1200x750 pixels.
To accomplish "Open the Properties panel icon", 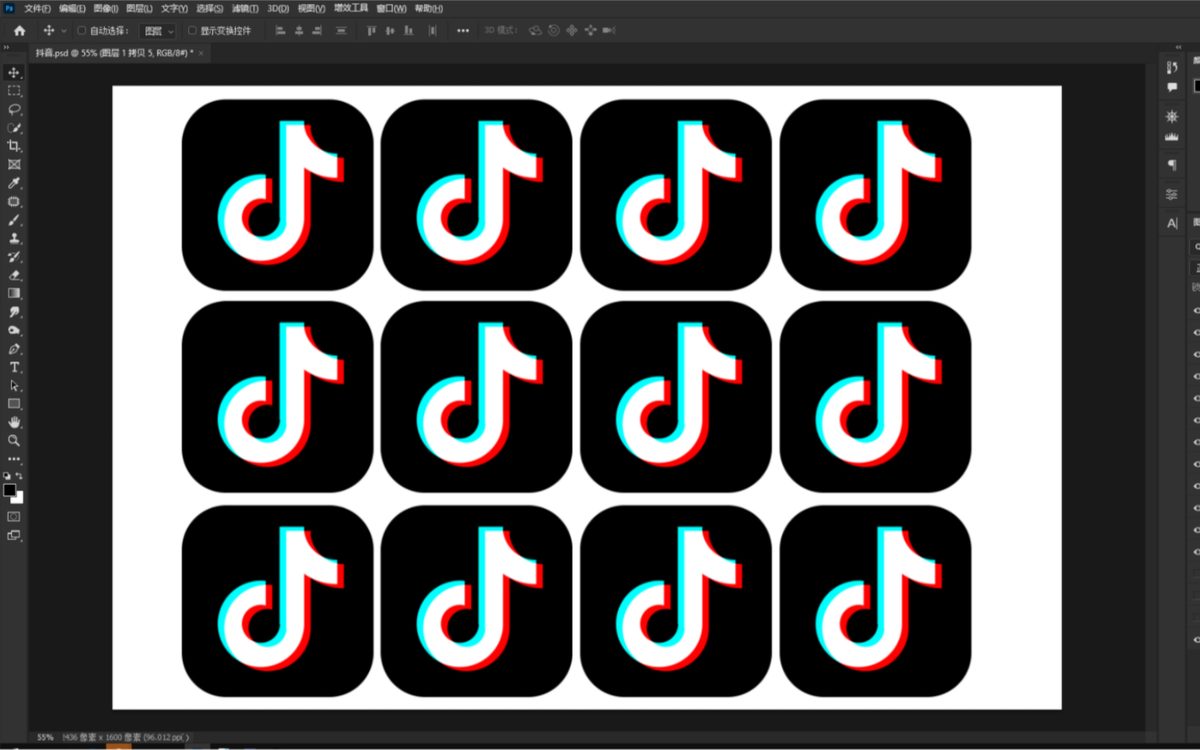I will pyautogui.click(x=1172, y=194).
